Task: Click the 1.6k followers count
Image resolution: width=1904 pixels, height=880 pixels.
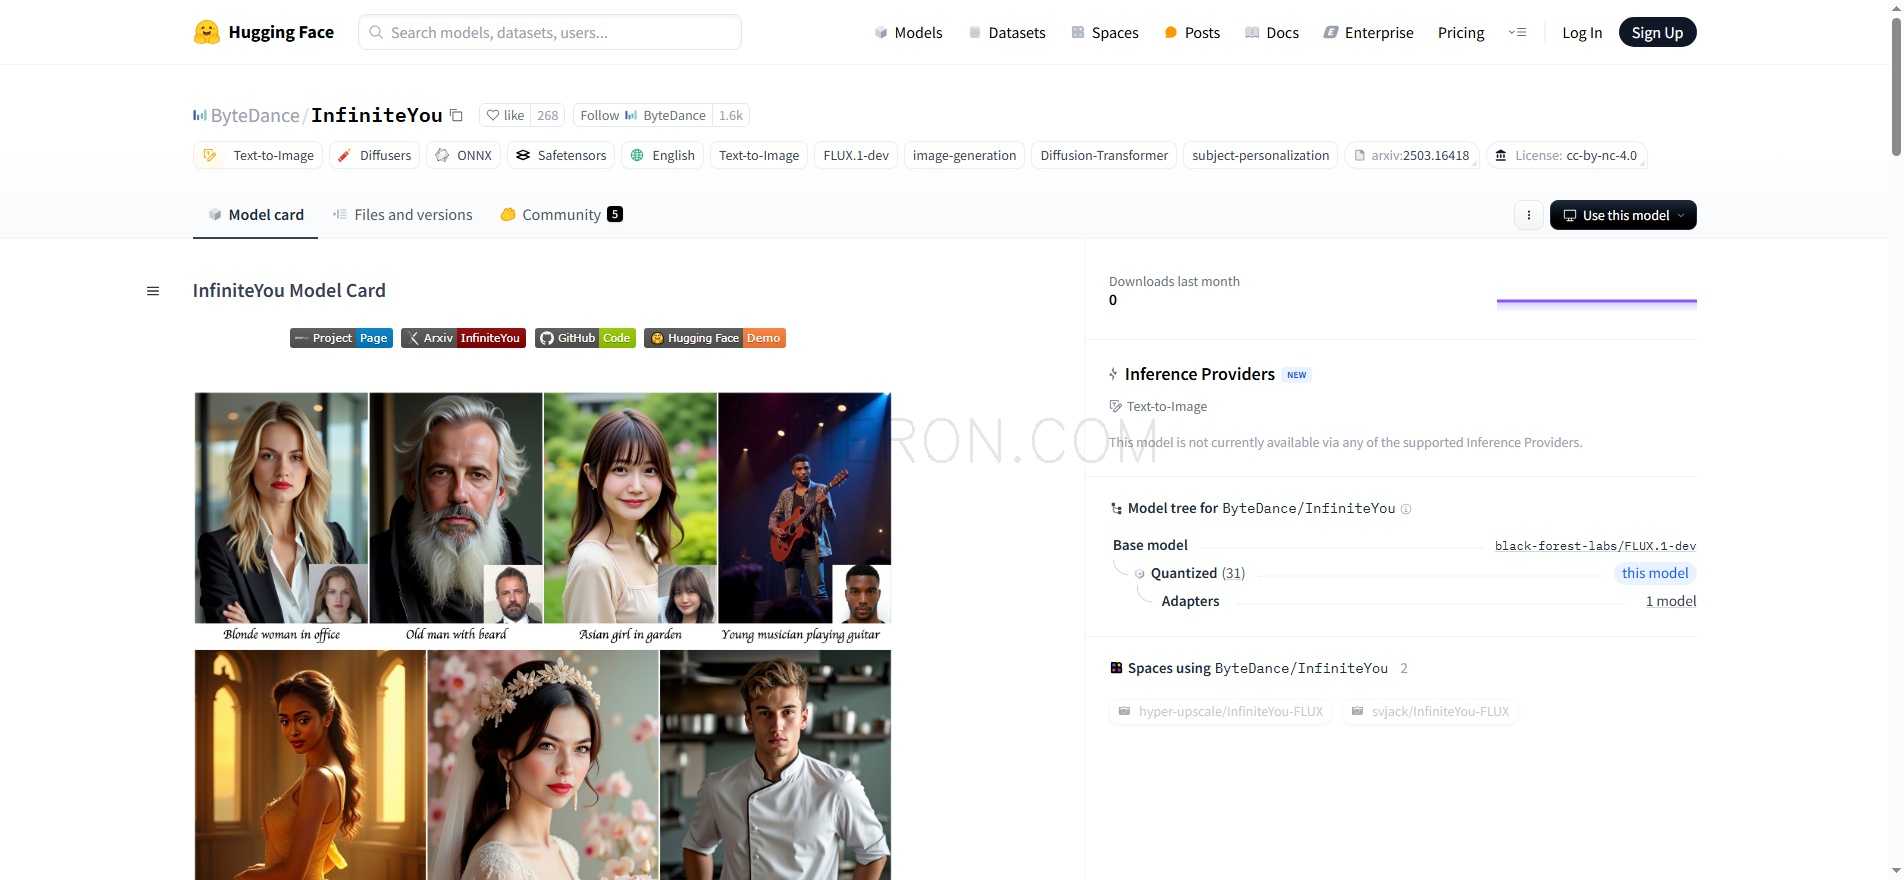Action: click(x=731, y=115)
